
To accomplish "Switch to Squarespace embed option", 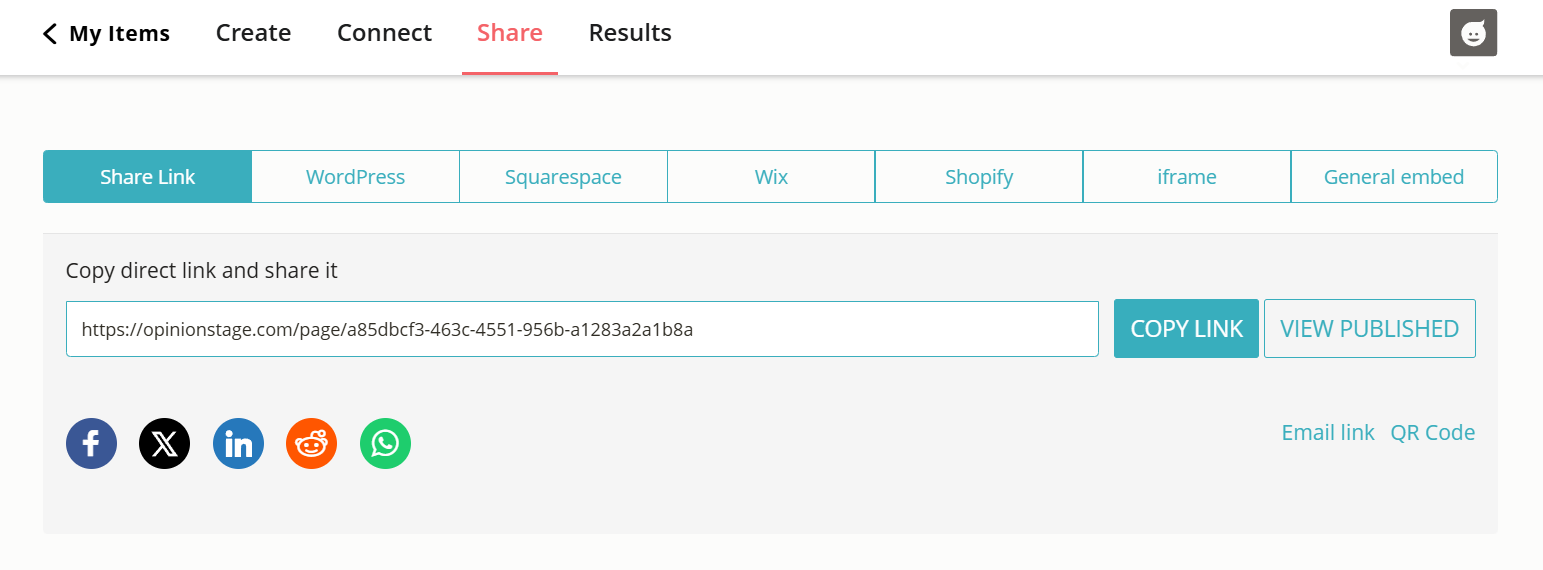I will [563, 177].
